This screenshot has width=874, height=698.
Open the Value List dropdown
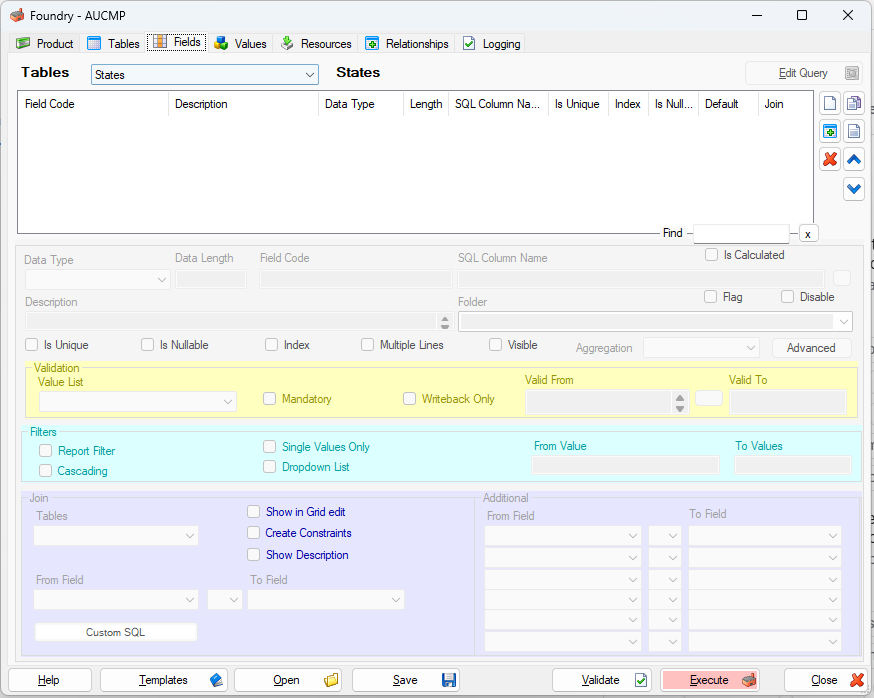point(138,401)
